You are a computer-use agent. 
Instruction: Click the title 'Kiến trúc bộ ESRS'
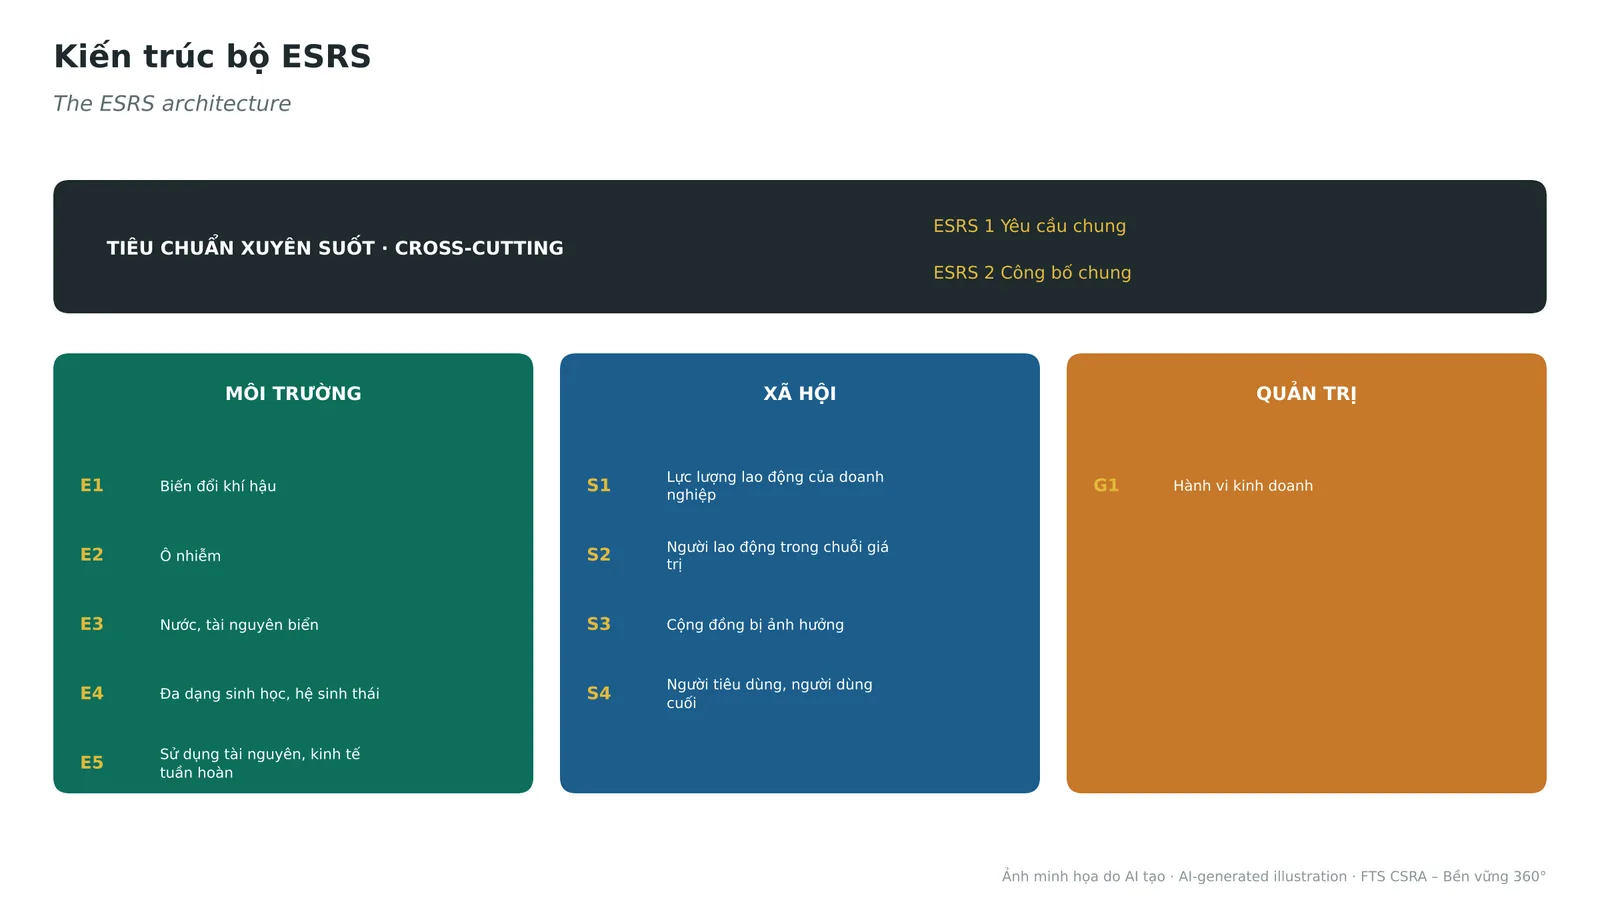click(x=212, y=57)
